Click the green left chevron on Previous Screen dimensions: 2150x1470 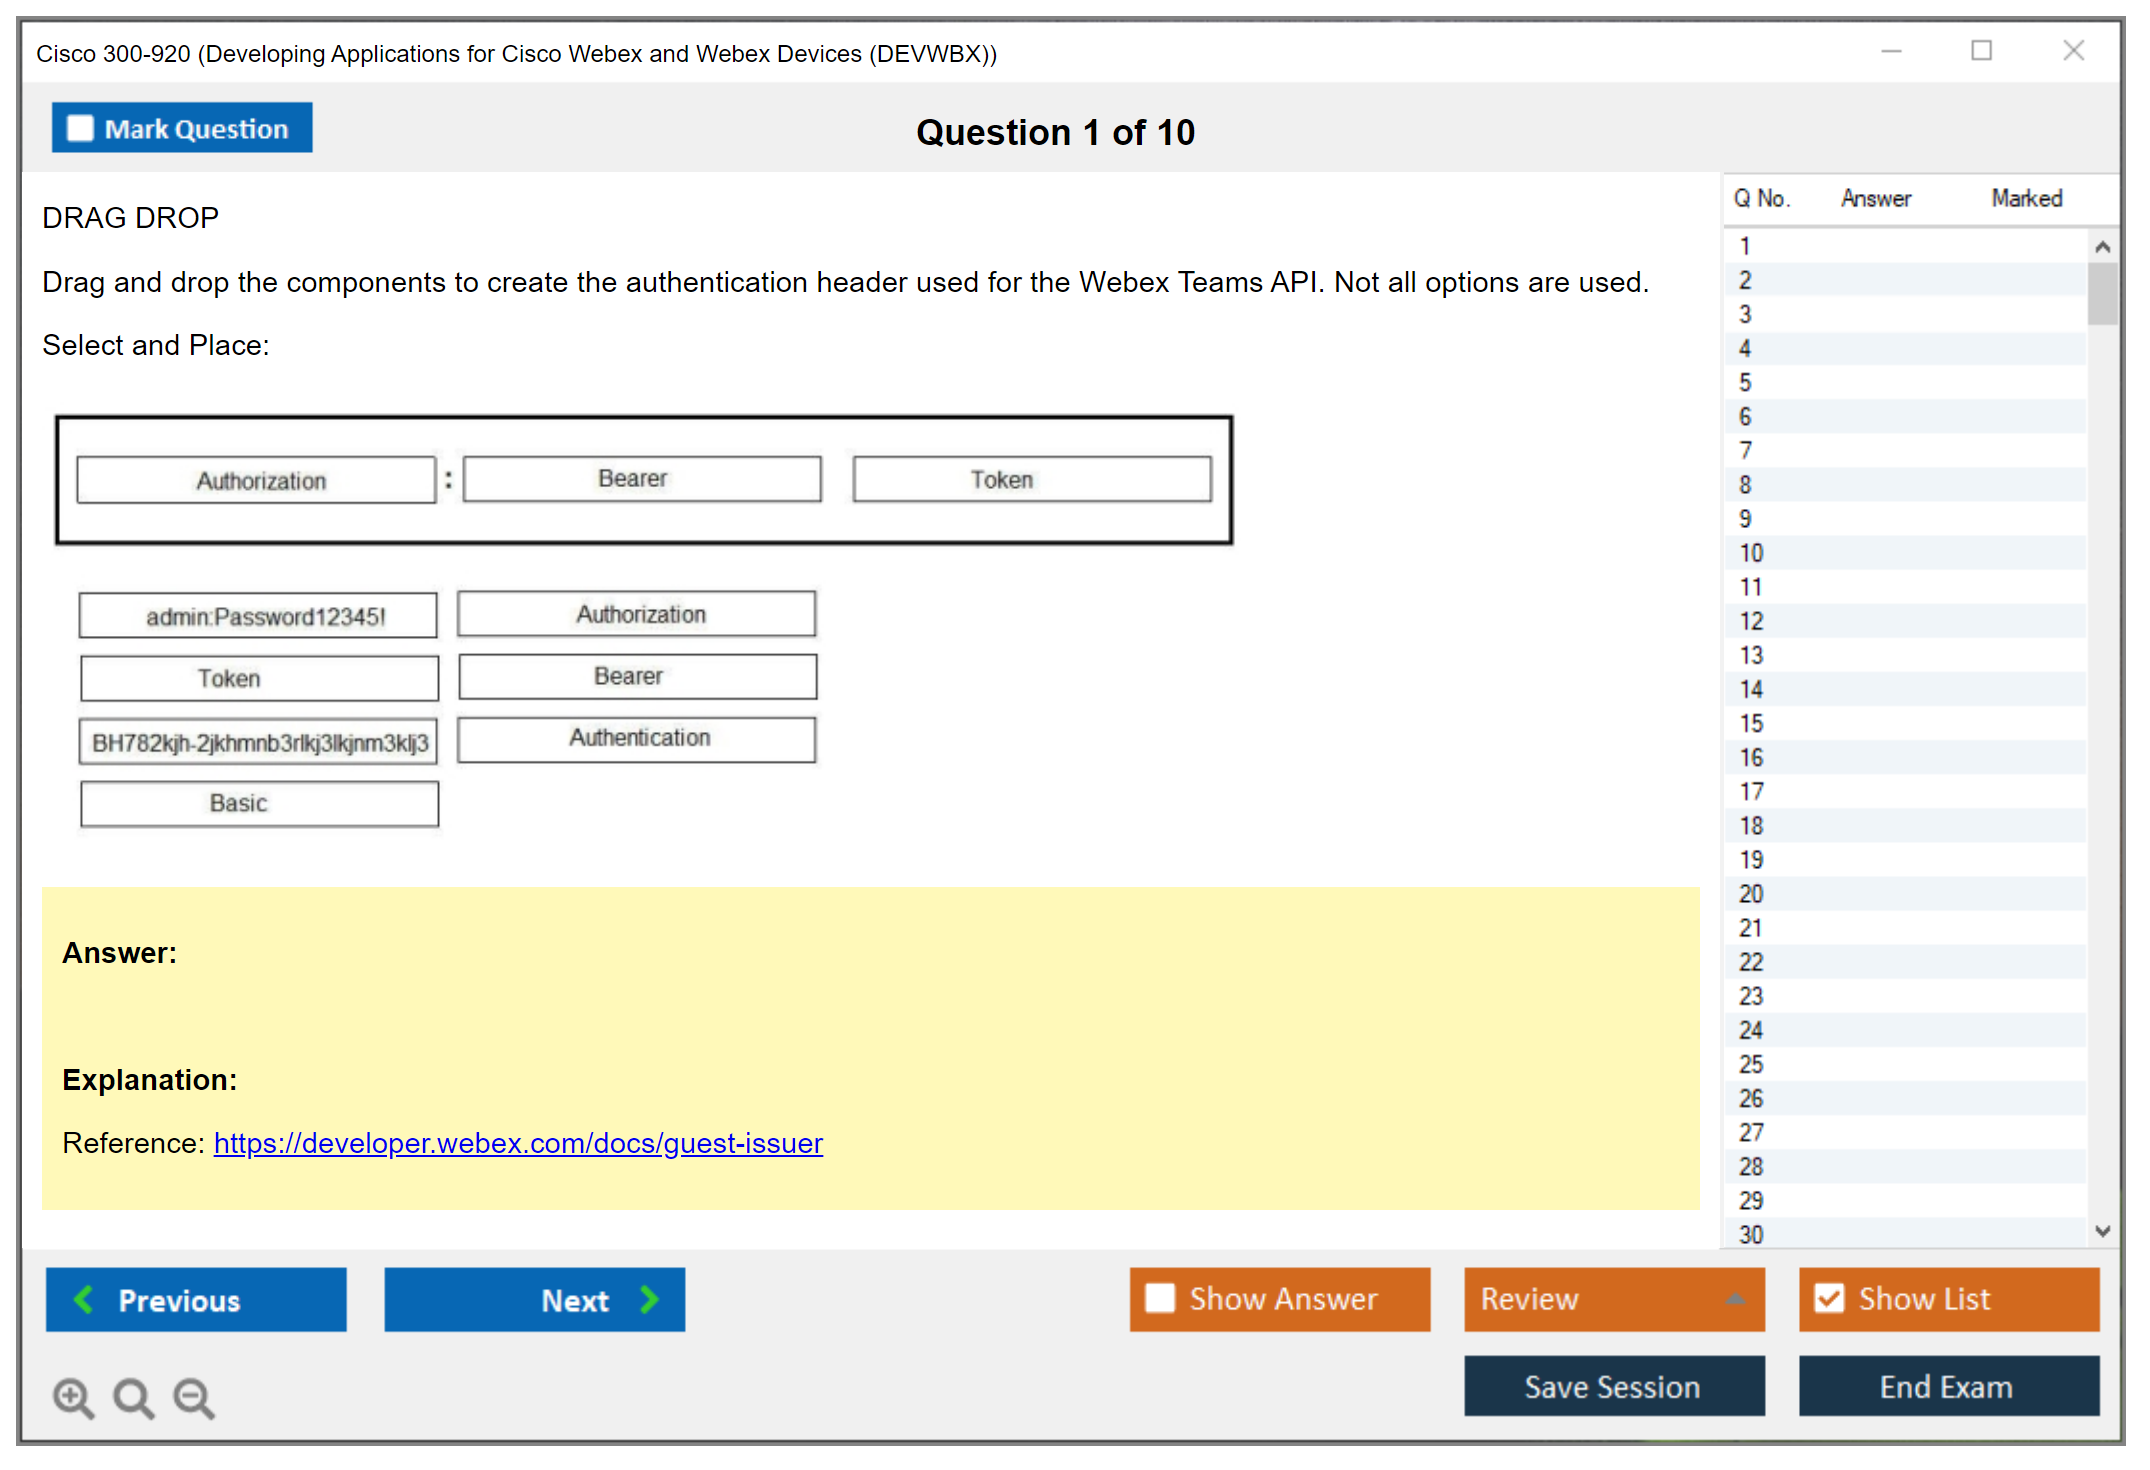pos(84,1300)
